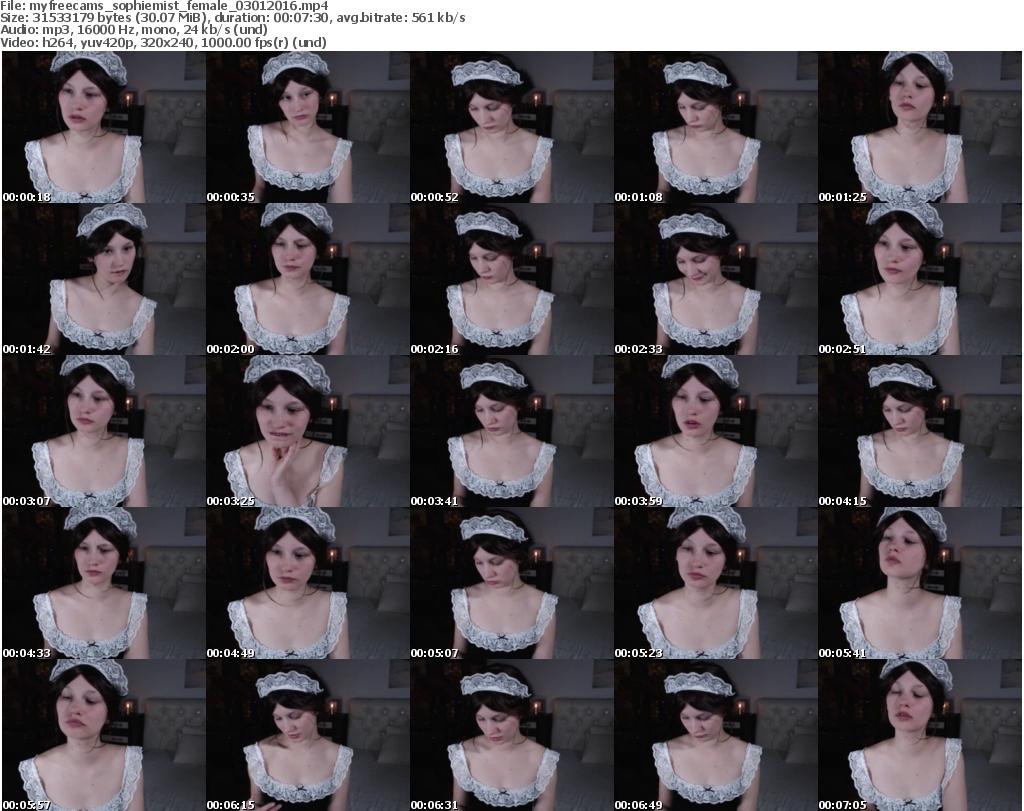Select the thumbnail stamped 00:04:15

coord(920,432)
